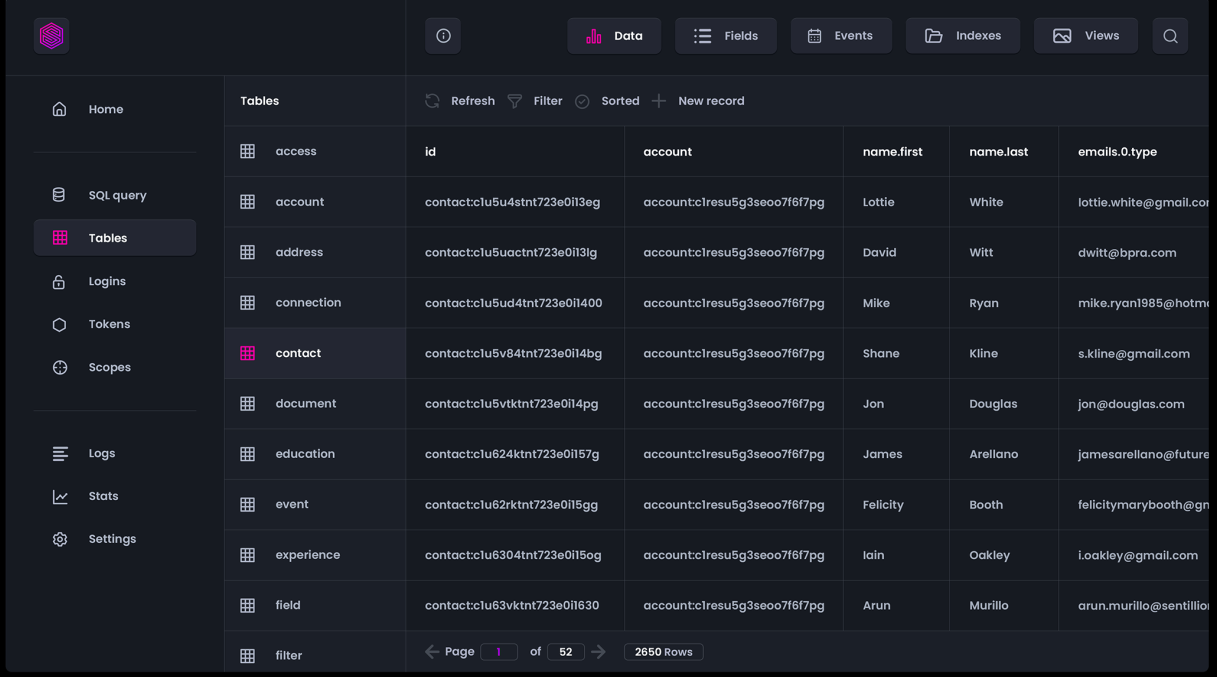Click the Filter funnel icon
Viewport: 1217px width, 677px height.
(x=515, y=101)
